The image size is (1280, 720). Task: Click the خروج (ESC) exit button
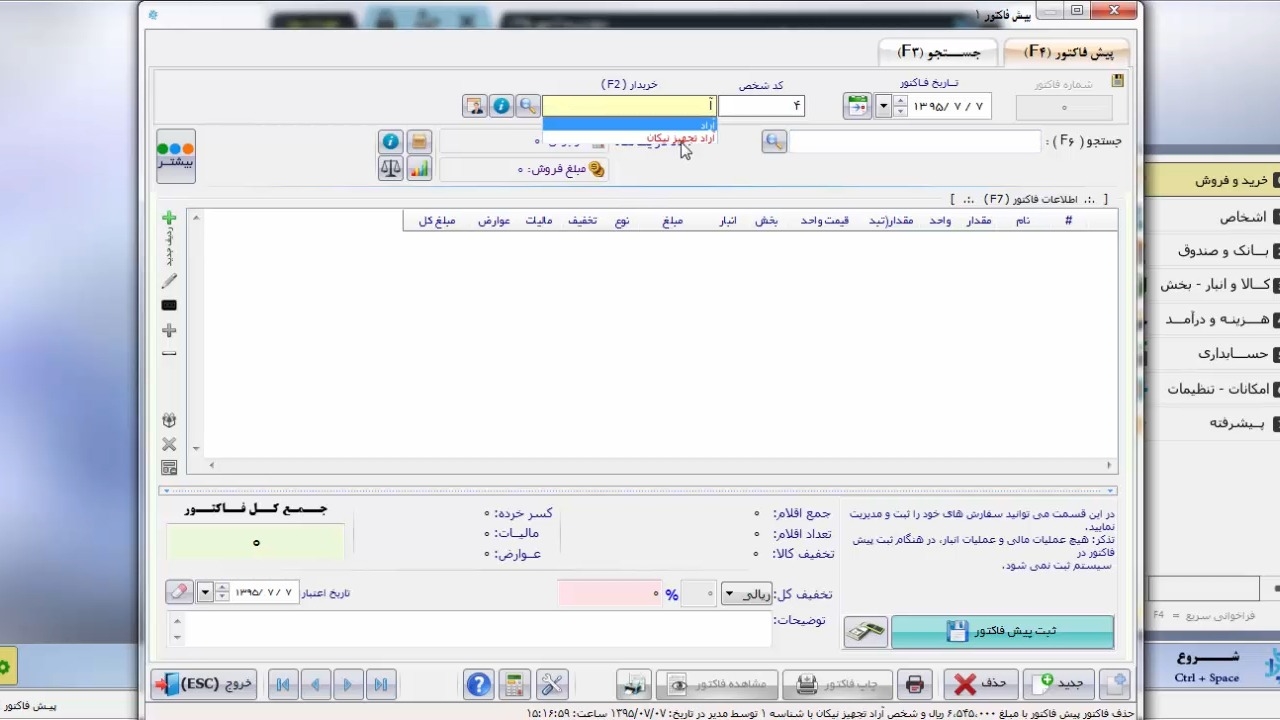tap(203, 684)
